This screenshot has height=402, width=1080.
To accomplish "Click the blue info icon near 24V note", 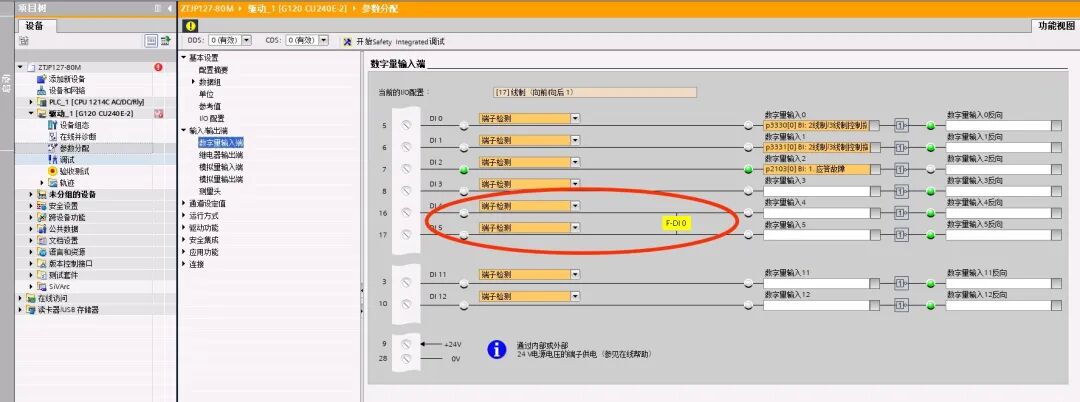I will [x=497, y=349].
